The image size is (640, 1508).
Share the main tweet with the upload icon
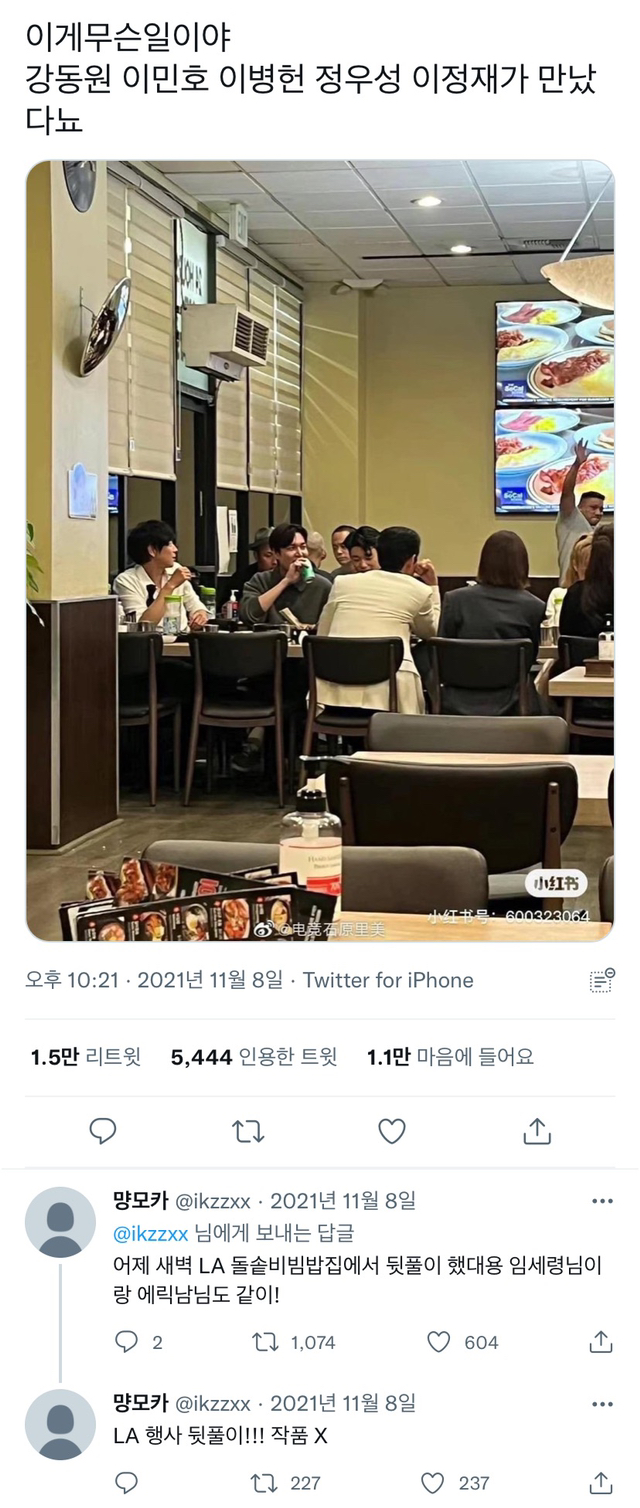point(537,1131)
